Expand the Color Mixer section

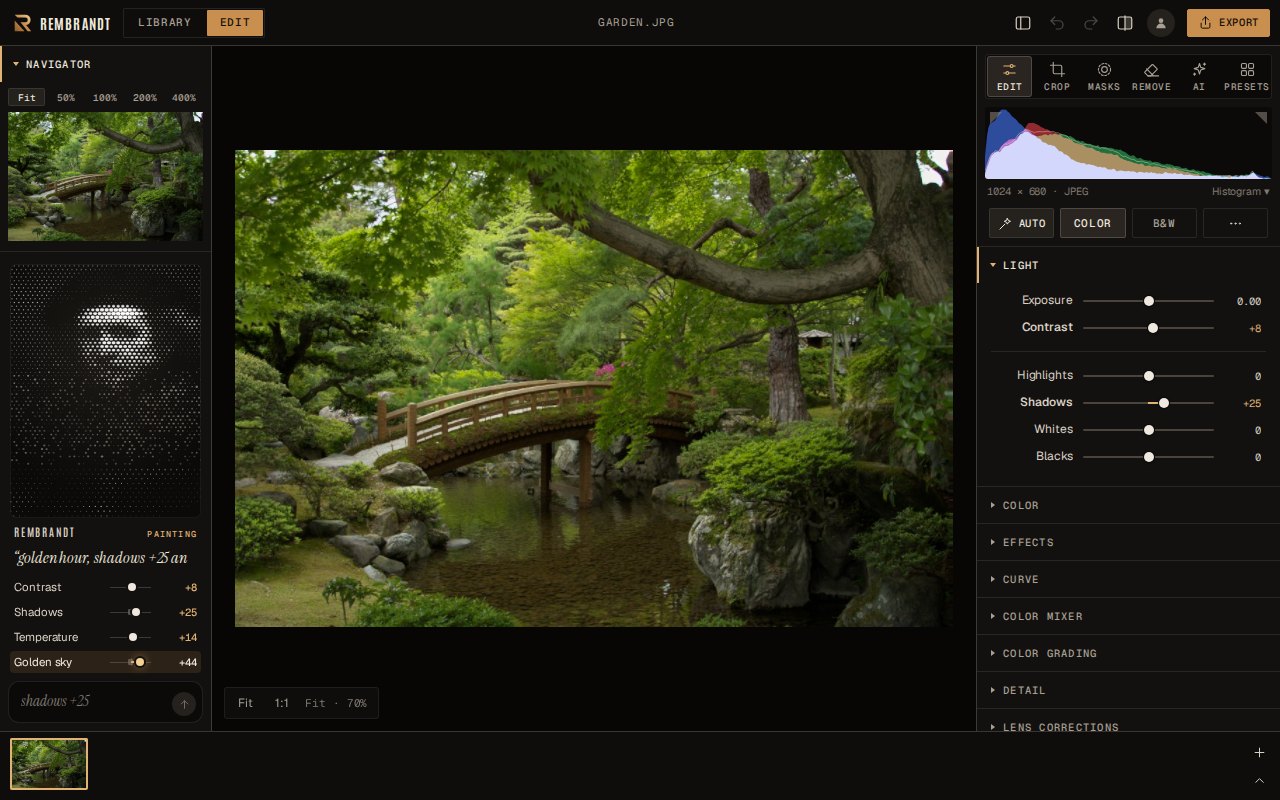click(1128, 616)
